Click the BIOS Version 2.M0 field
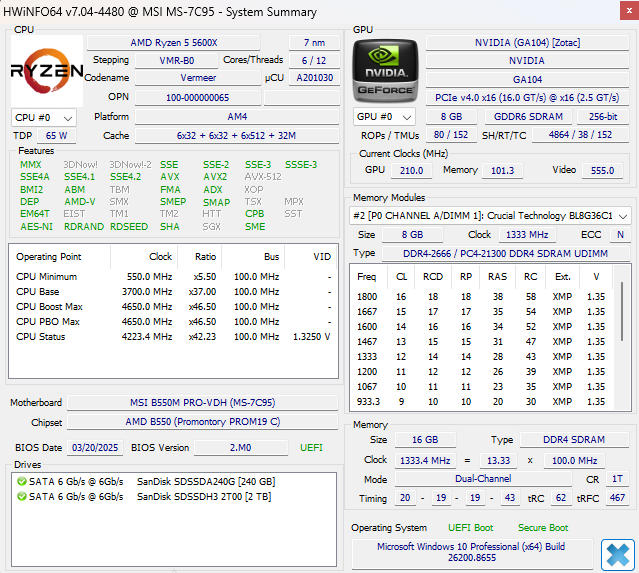Screen dimensions: 639x573 (x=241, y=448)
